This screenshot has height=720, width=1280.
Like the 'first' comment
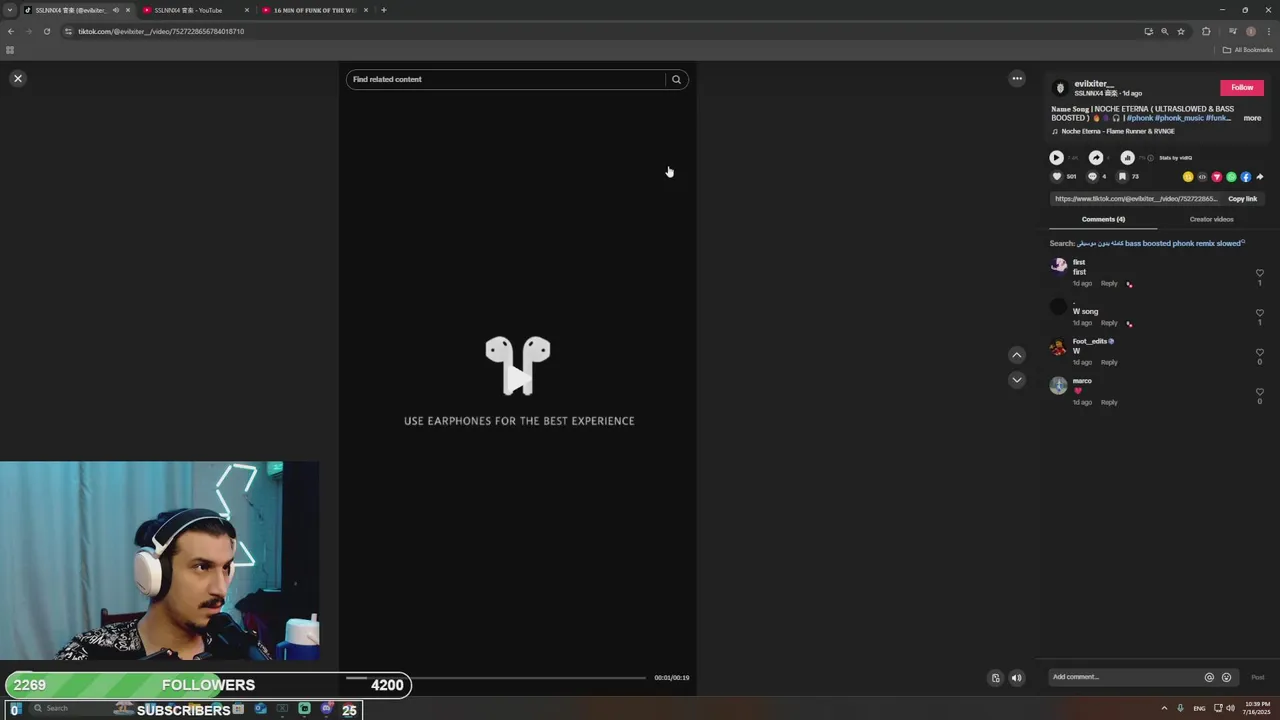[x=1260, y=273]
